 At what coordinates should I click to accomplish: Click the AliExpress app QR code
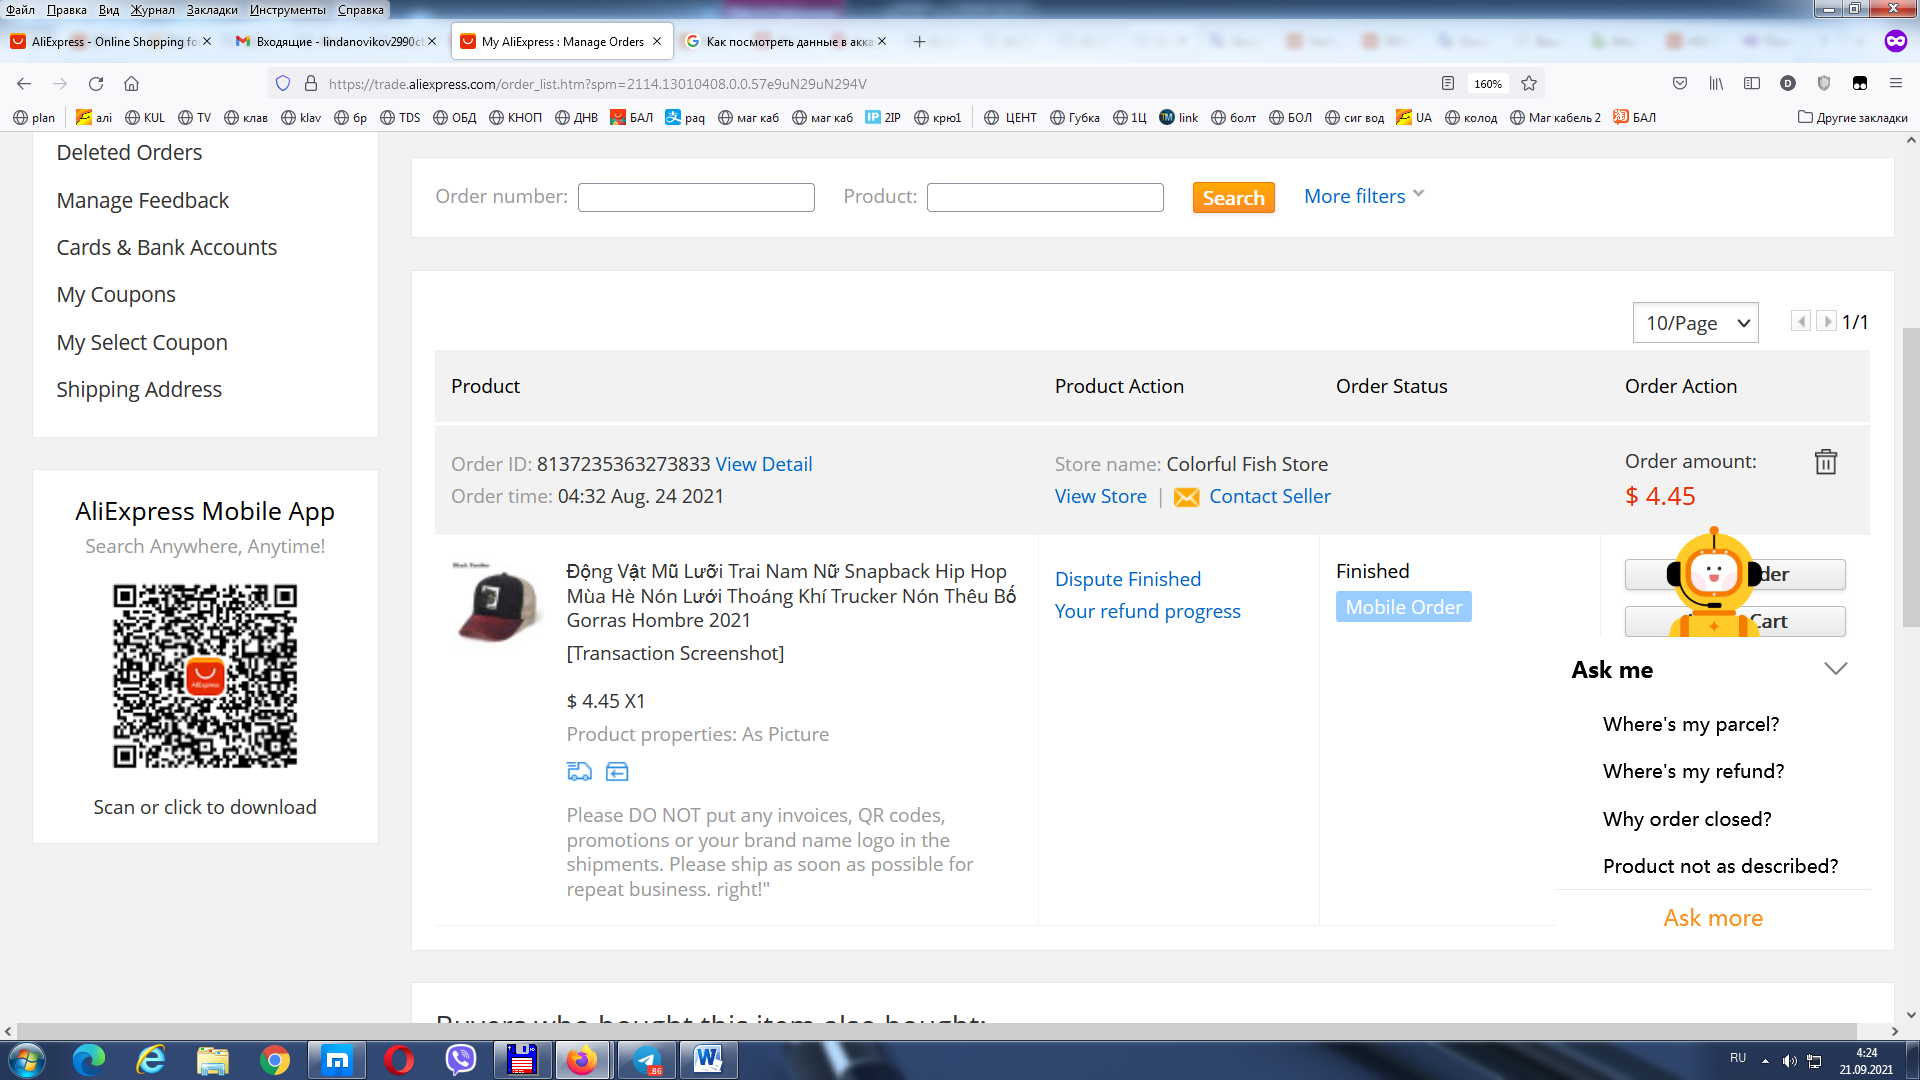205,676
